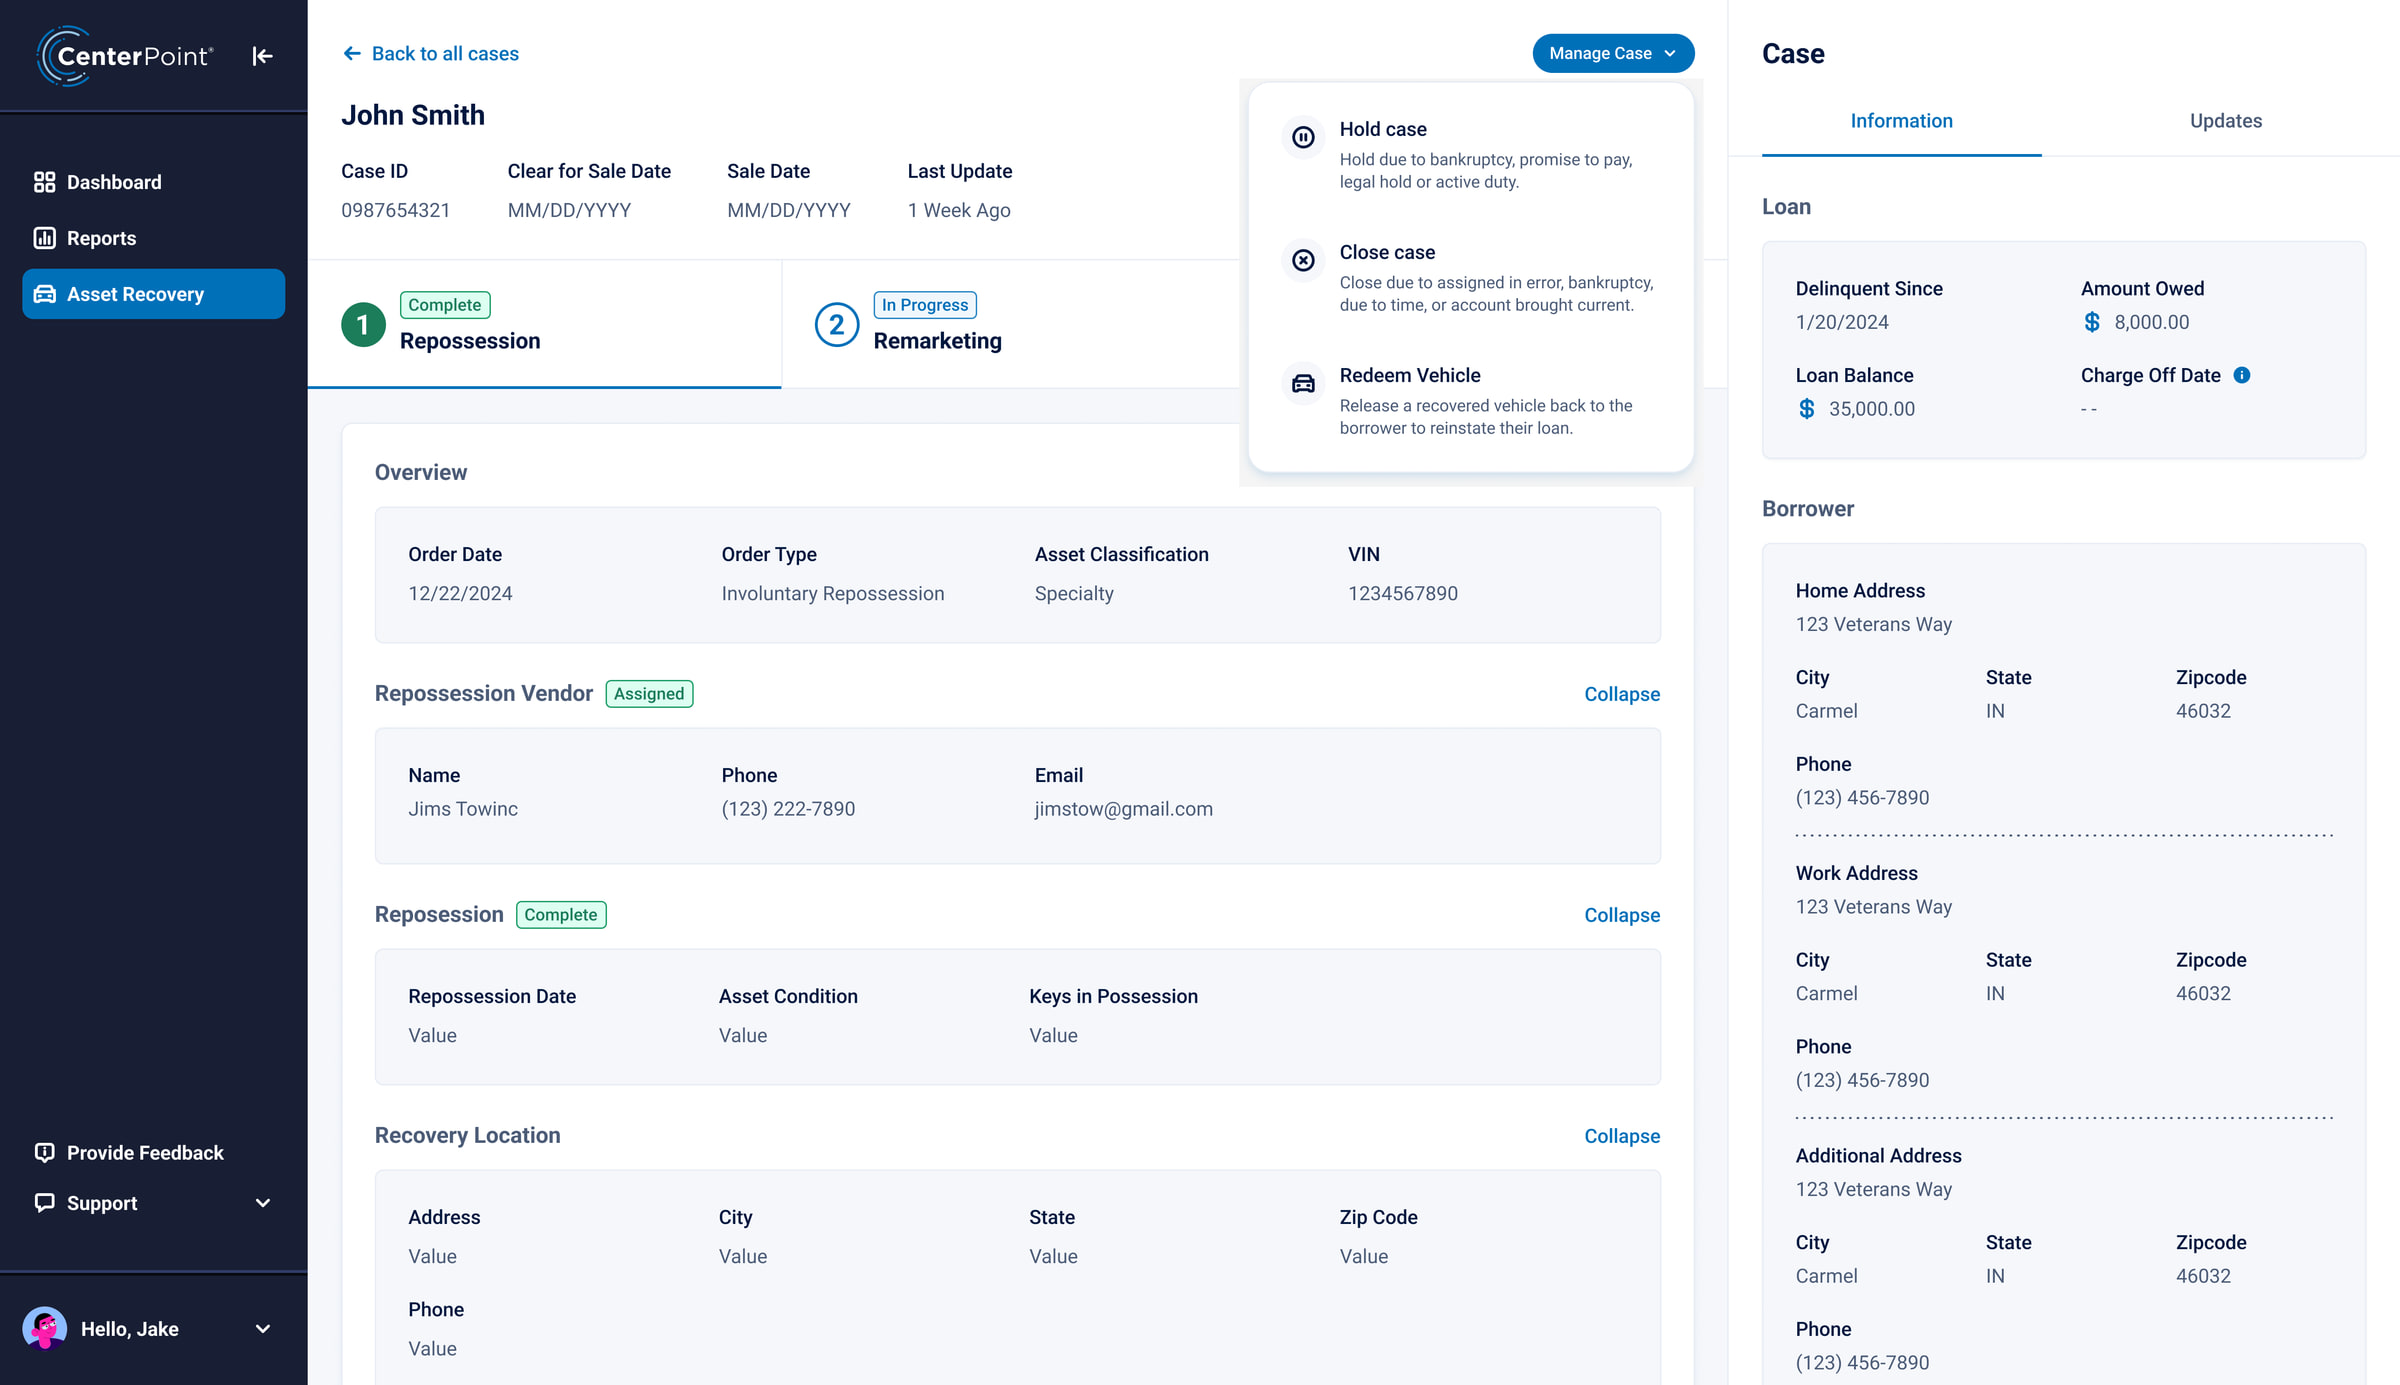Click the Redeem Vehicle car icon

click(x=1303, y=383)
